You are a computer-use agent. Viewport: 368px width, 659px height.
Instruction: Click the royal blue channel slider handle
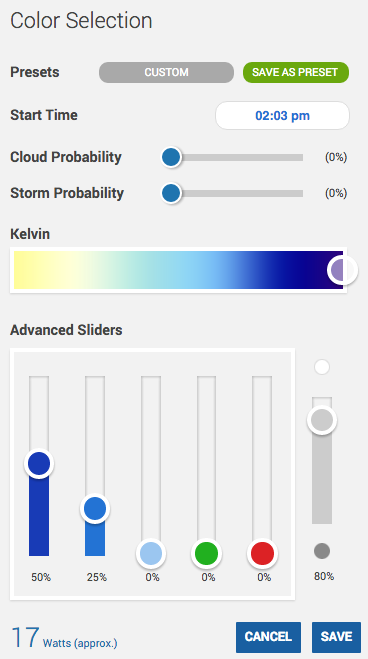coord(39,463)
